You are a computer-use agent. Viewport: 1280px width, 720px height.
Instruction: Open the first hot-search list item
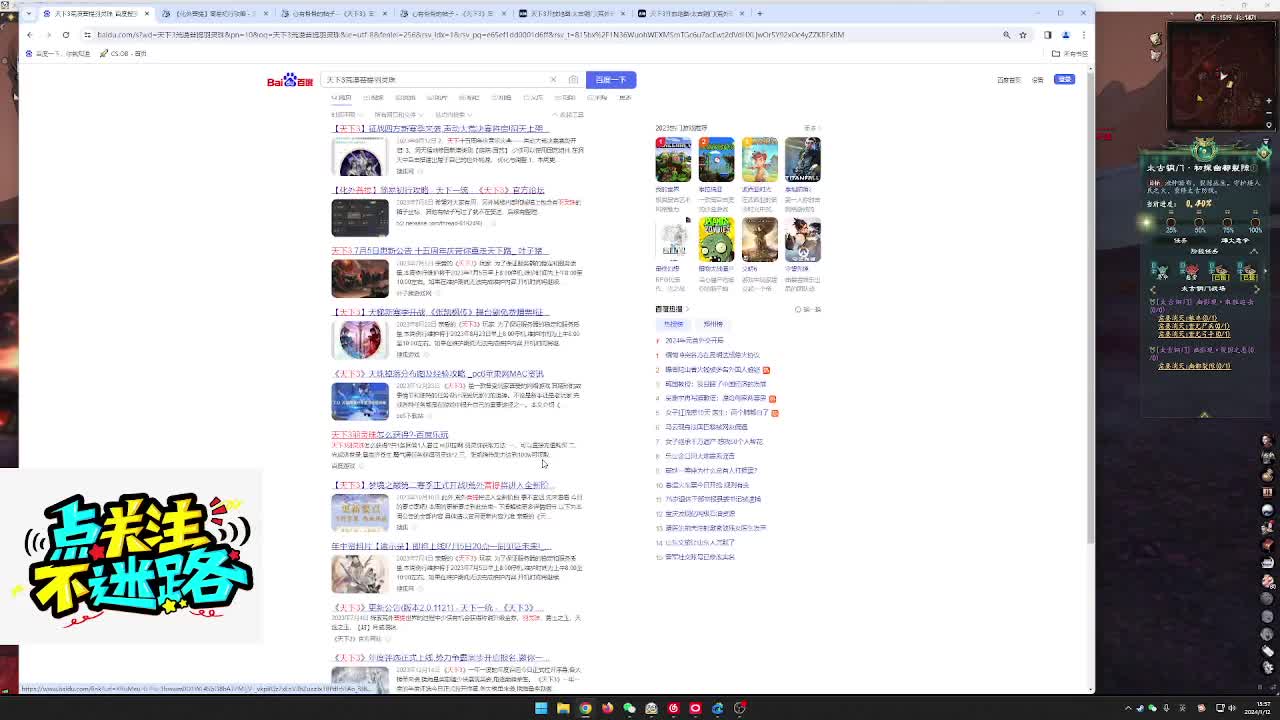tap(694, 340)
